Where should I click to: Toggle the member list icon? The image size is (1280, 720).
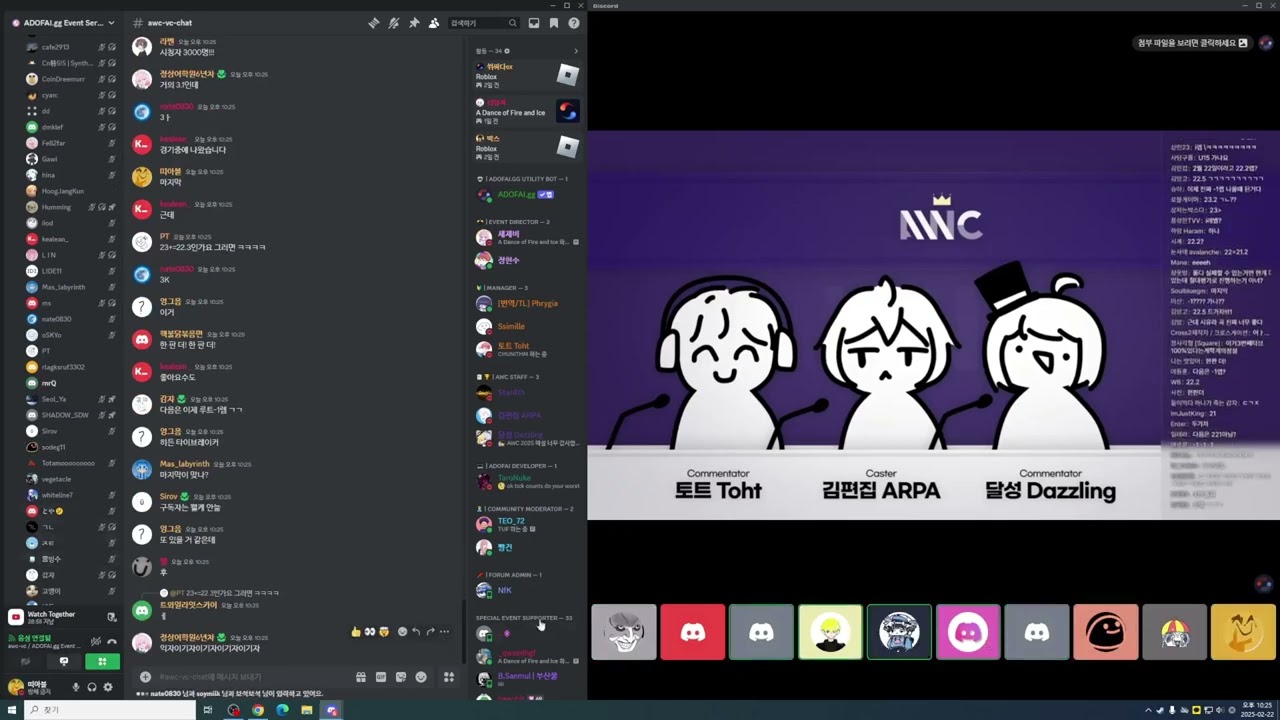pyautogui.click(x=433, y=23)
